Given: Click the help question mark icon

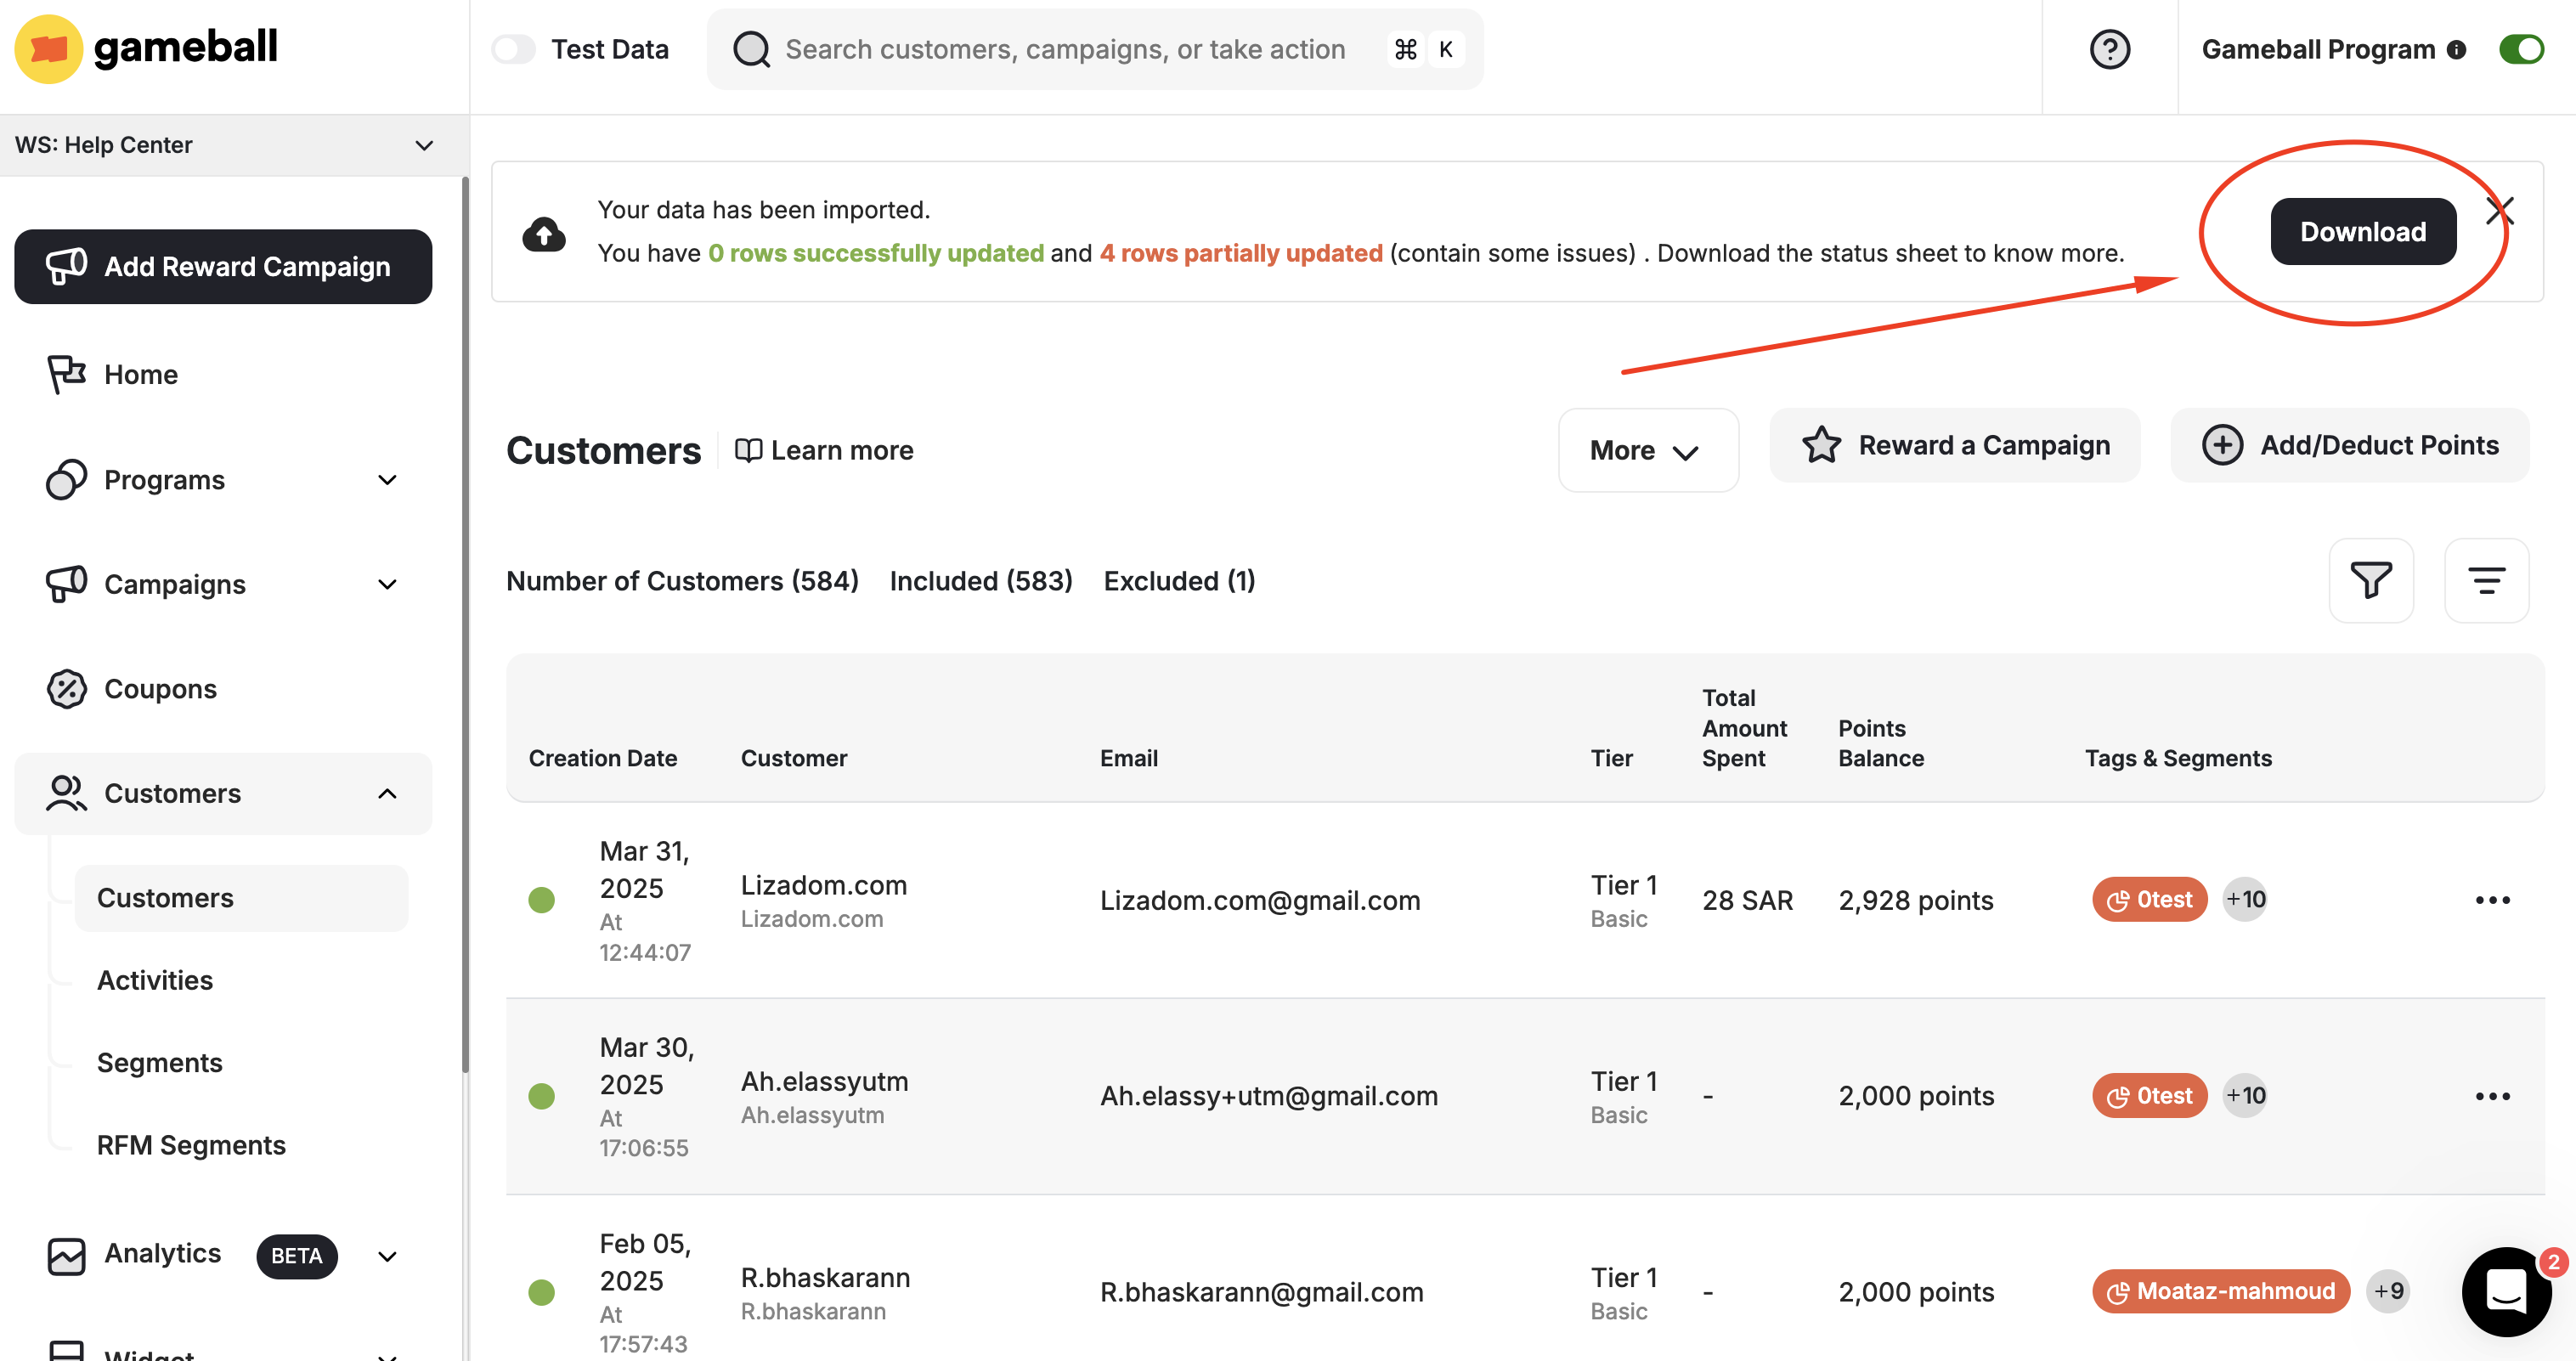Looking at the screenshot, I should point(2109,49).
